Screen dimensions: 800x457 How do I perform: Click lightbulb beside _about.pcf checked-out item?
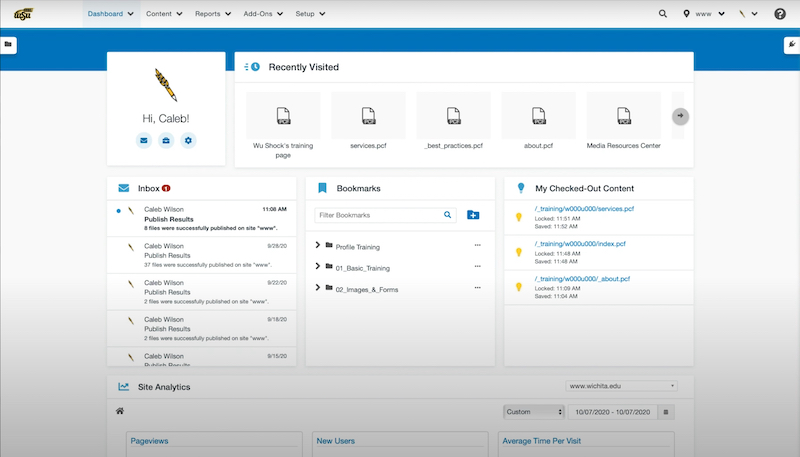click(519, 287)
